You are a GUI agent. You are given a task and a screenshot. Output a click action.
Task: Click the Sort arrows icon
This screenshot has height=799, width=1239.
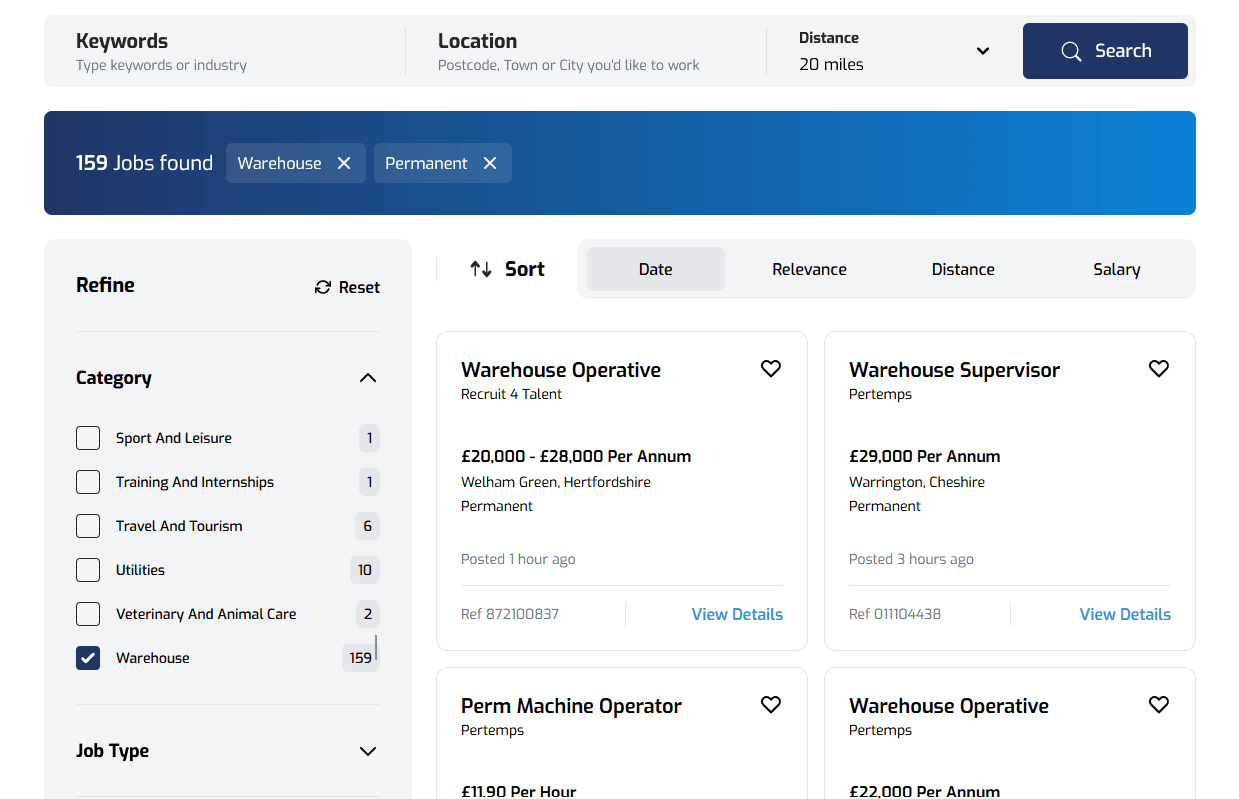481,269
